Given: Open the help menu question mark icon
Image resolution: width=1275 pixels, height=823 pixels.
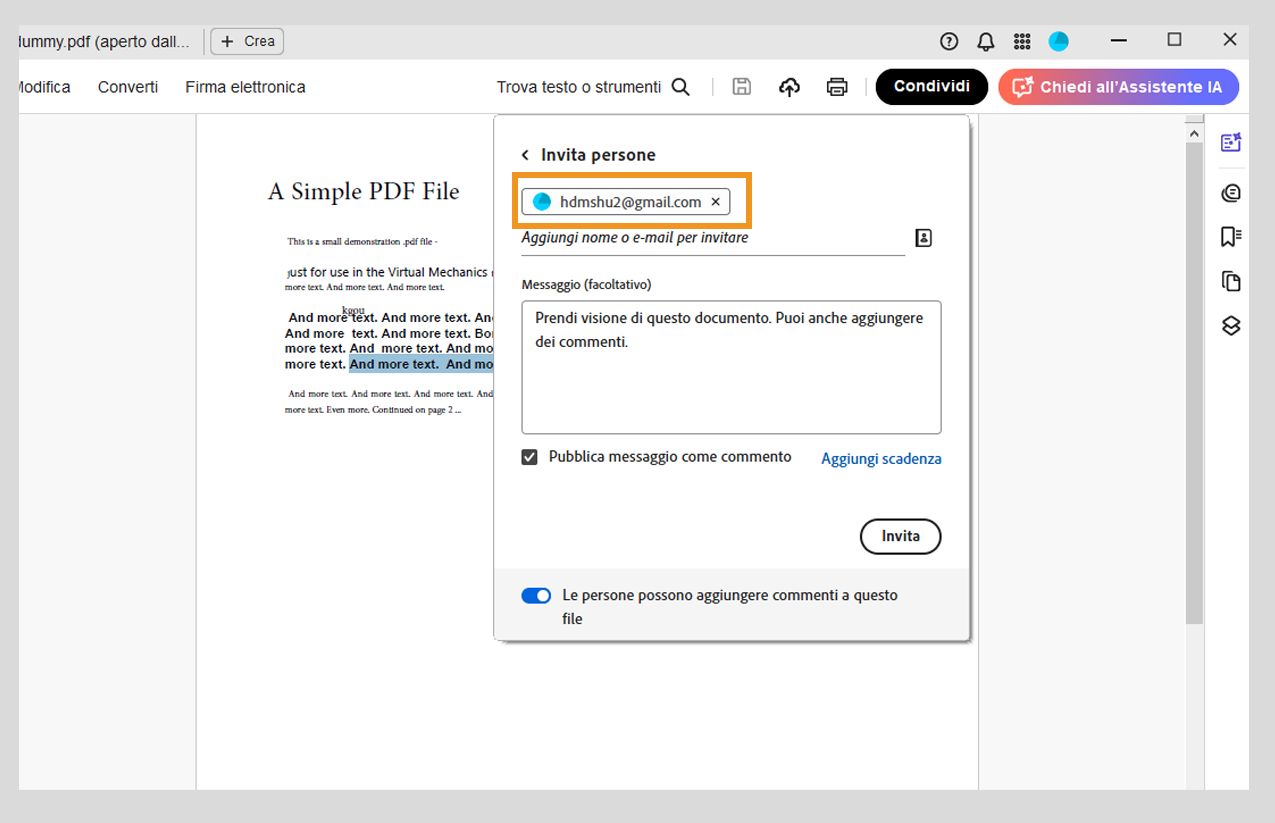Looking at the screenshot, I should [948, 41].
